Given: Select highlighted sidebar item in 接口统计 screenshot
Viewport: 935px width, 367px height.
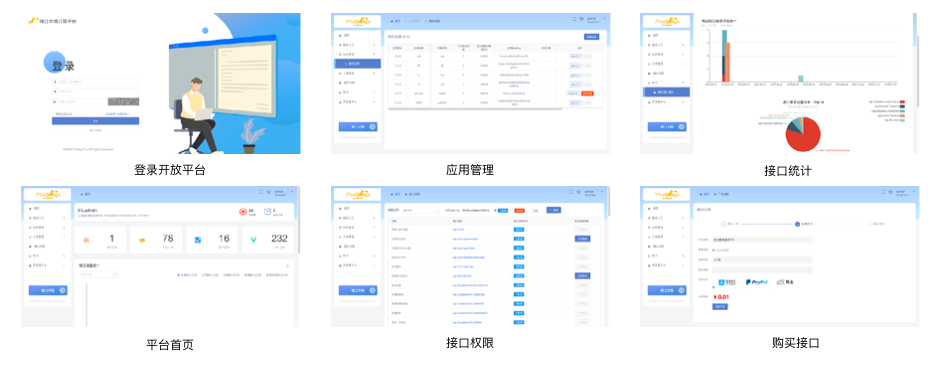Looking at the screenshot, I should pos(666,92).
